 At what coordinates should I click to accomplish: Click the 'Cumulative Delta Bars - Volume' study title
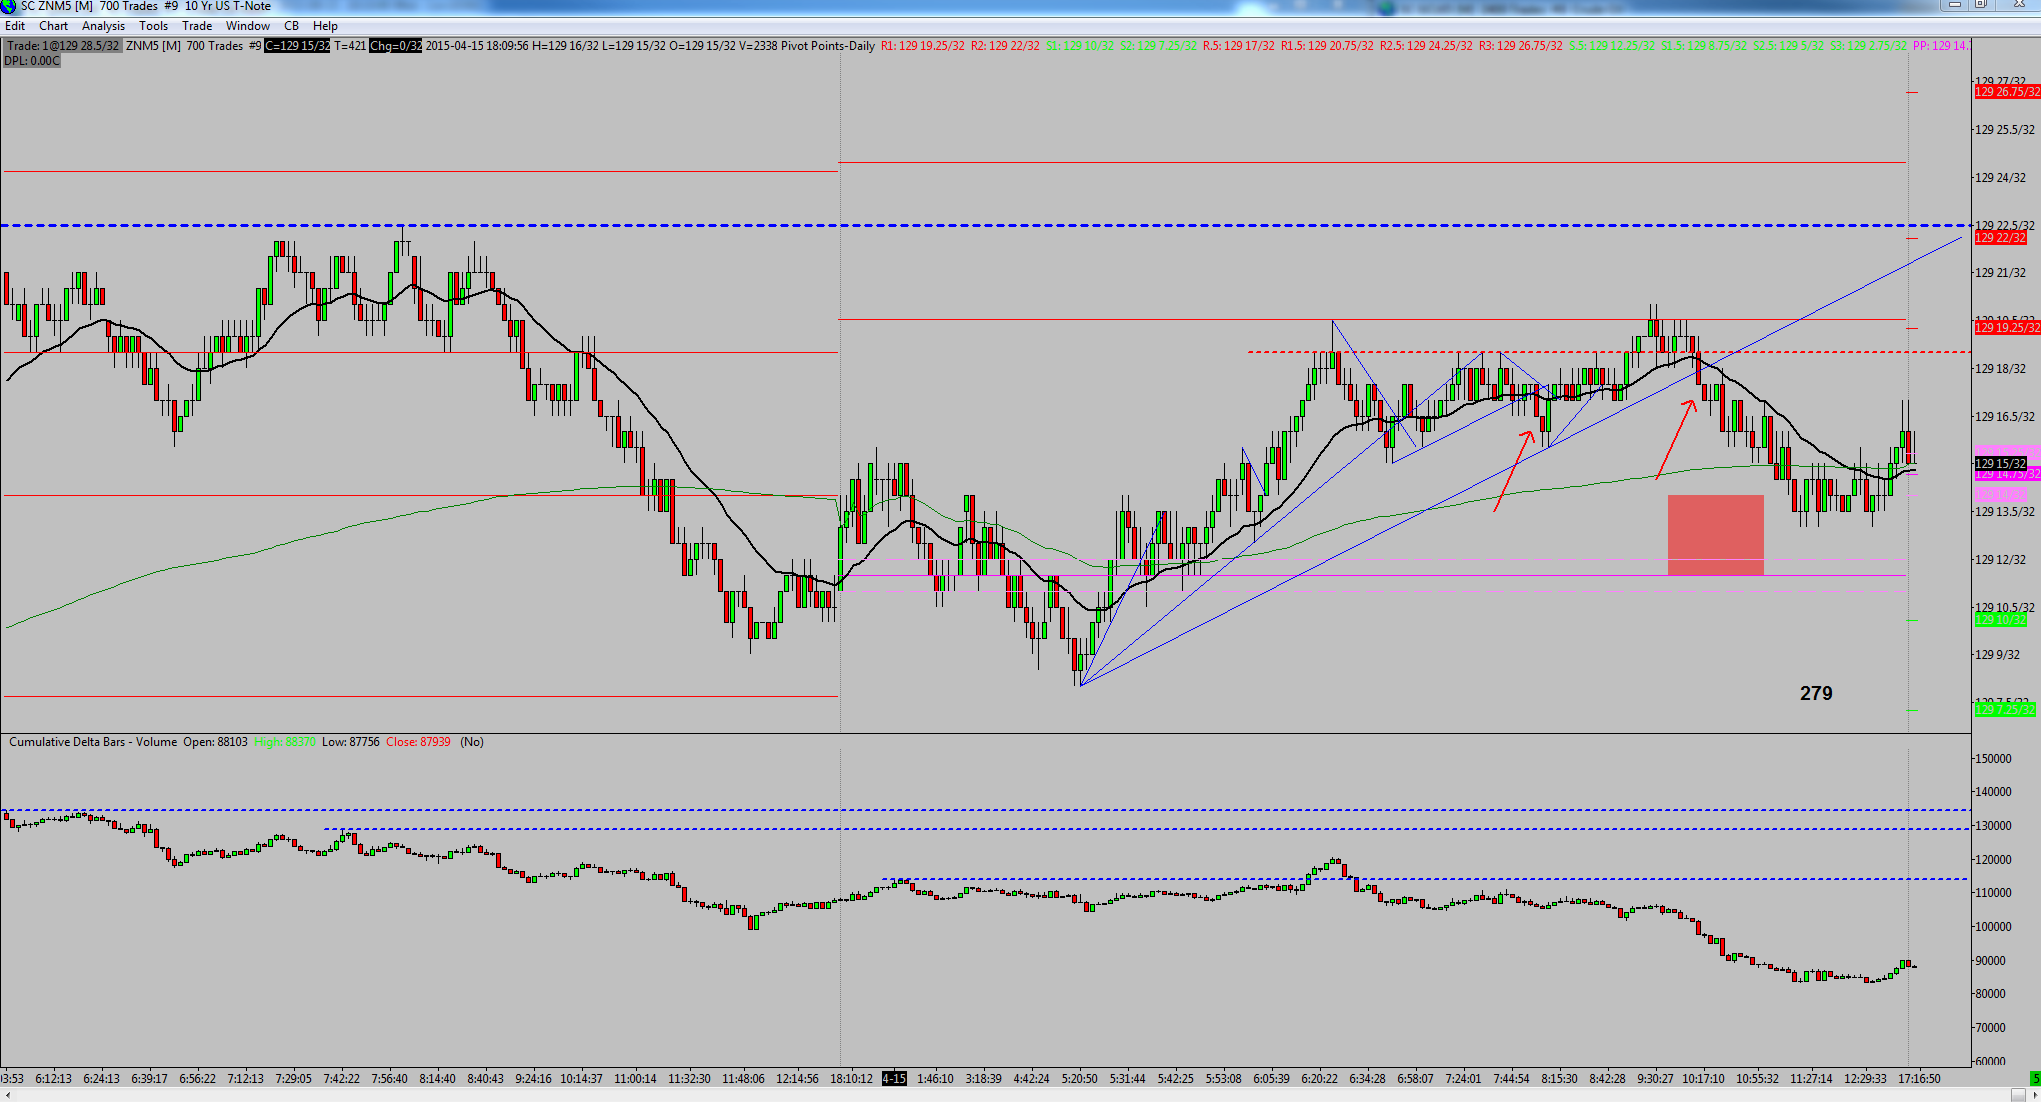93,742
